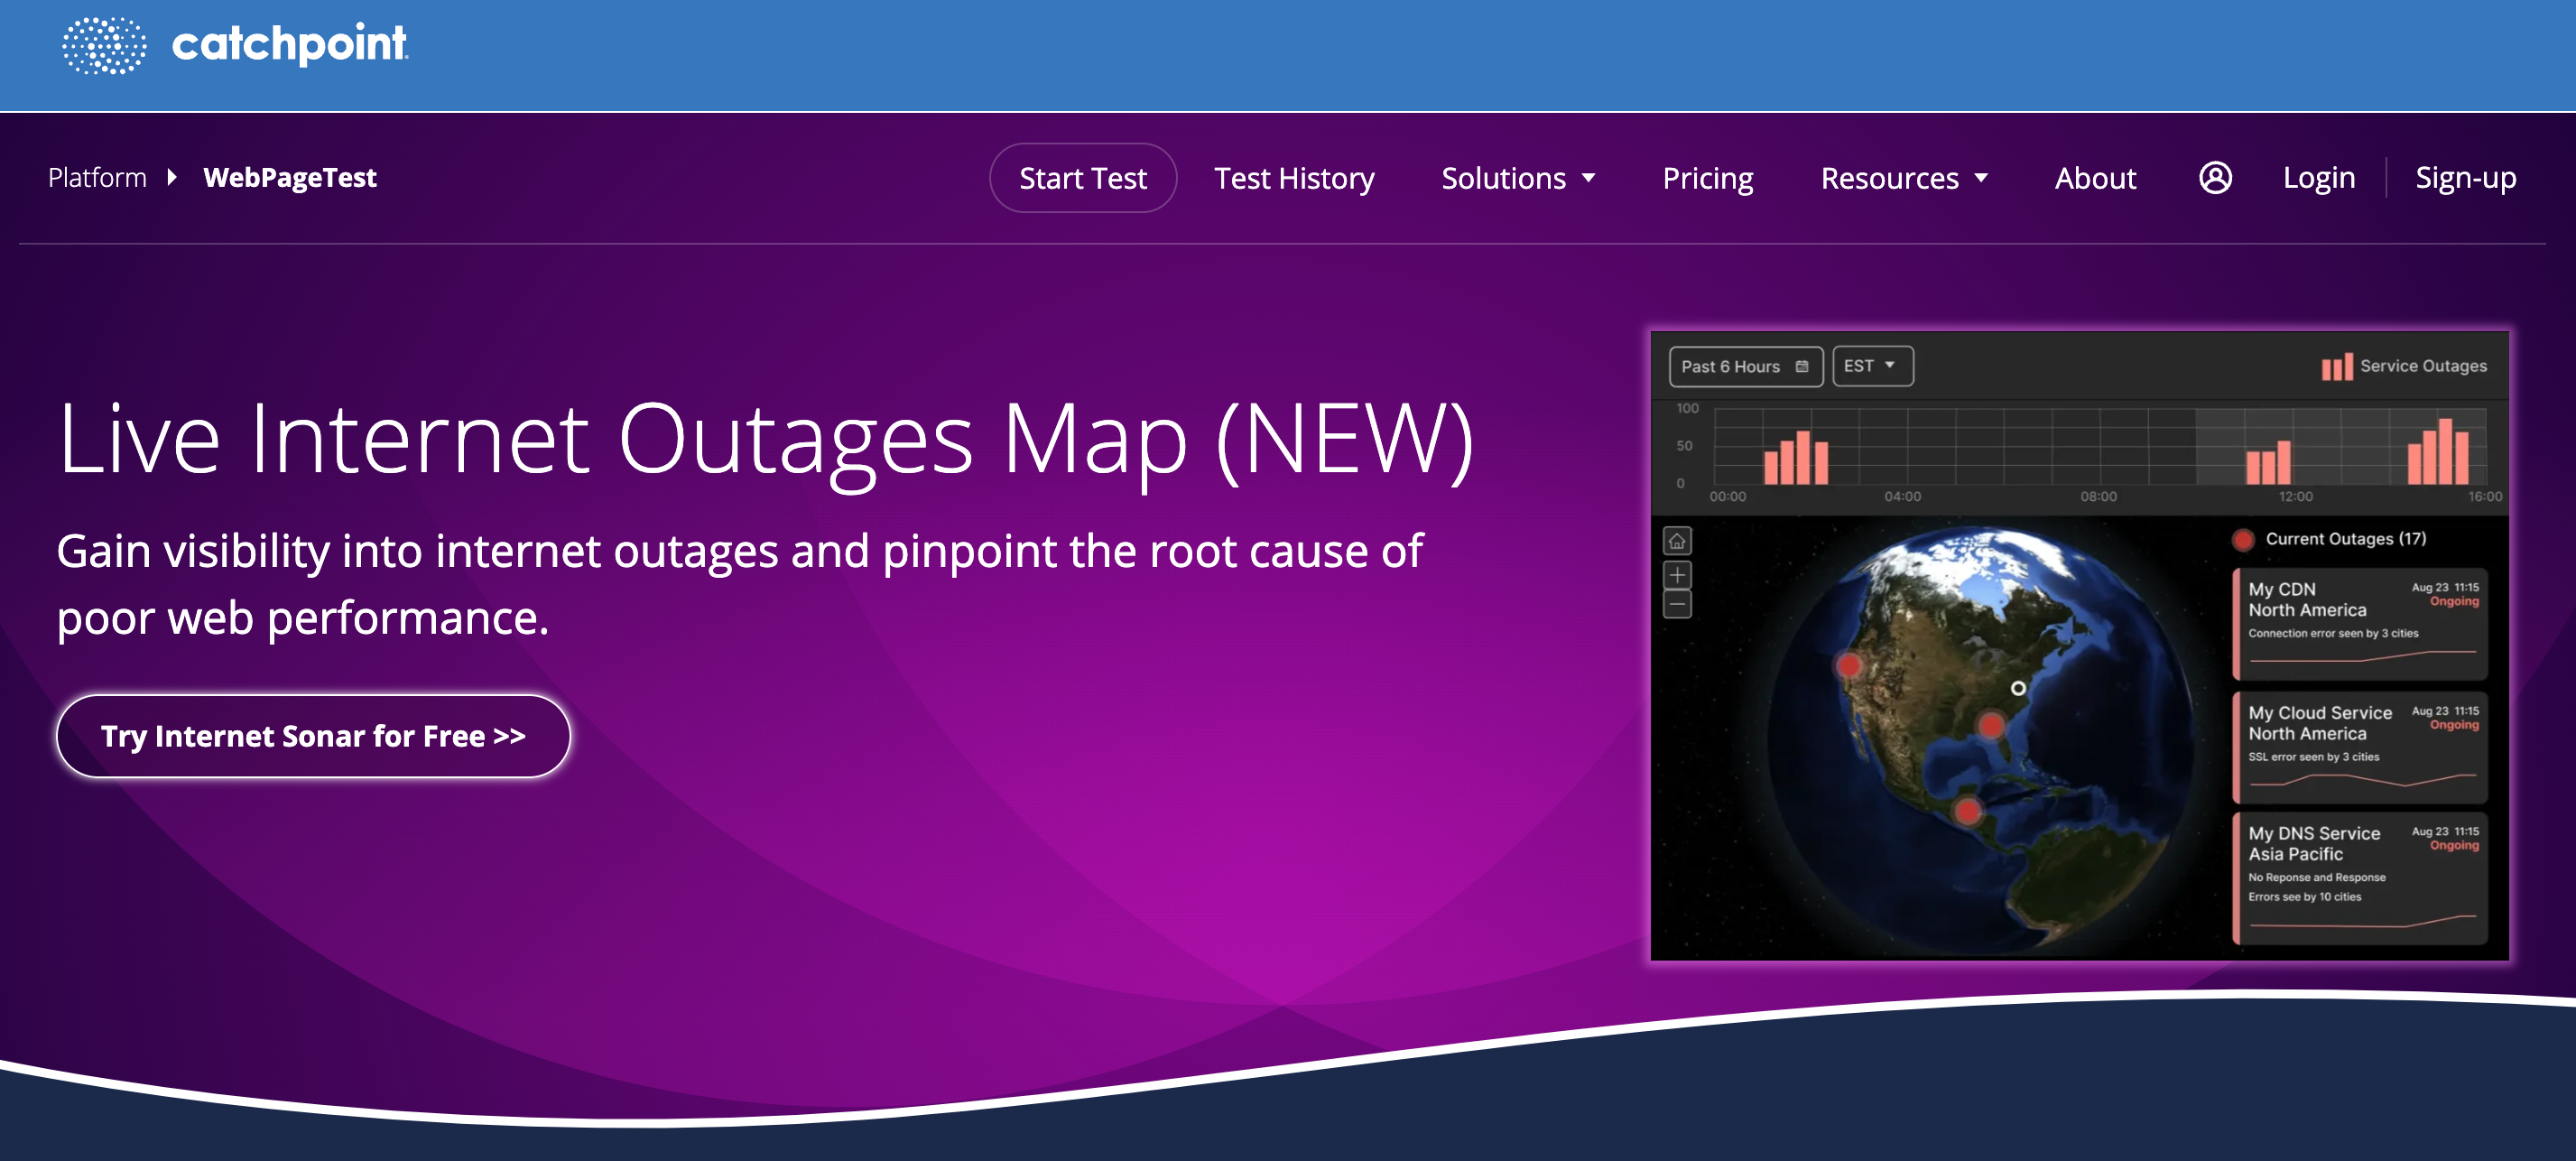
Task: Click the 00:00 label on chart axis
Action: tap(1727, 497)
